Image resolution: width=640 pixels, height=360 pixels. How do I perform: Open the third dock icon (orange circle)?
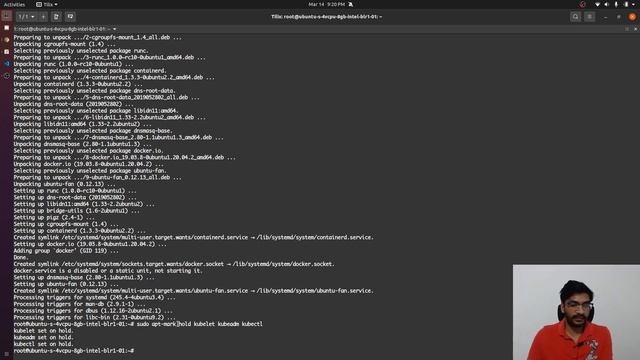7,40
